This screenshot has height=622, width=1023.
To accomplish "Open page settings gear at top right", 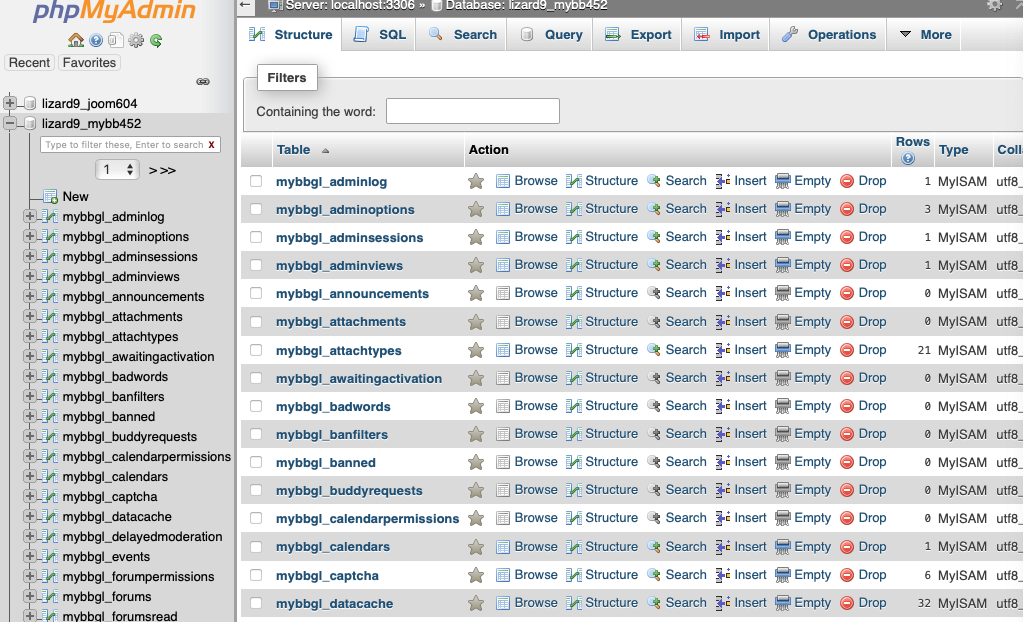I will [994, 5].
